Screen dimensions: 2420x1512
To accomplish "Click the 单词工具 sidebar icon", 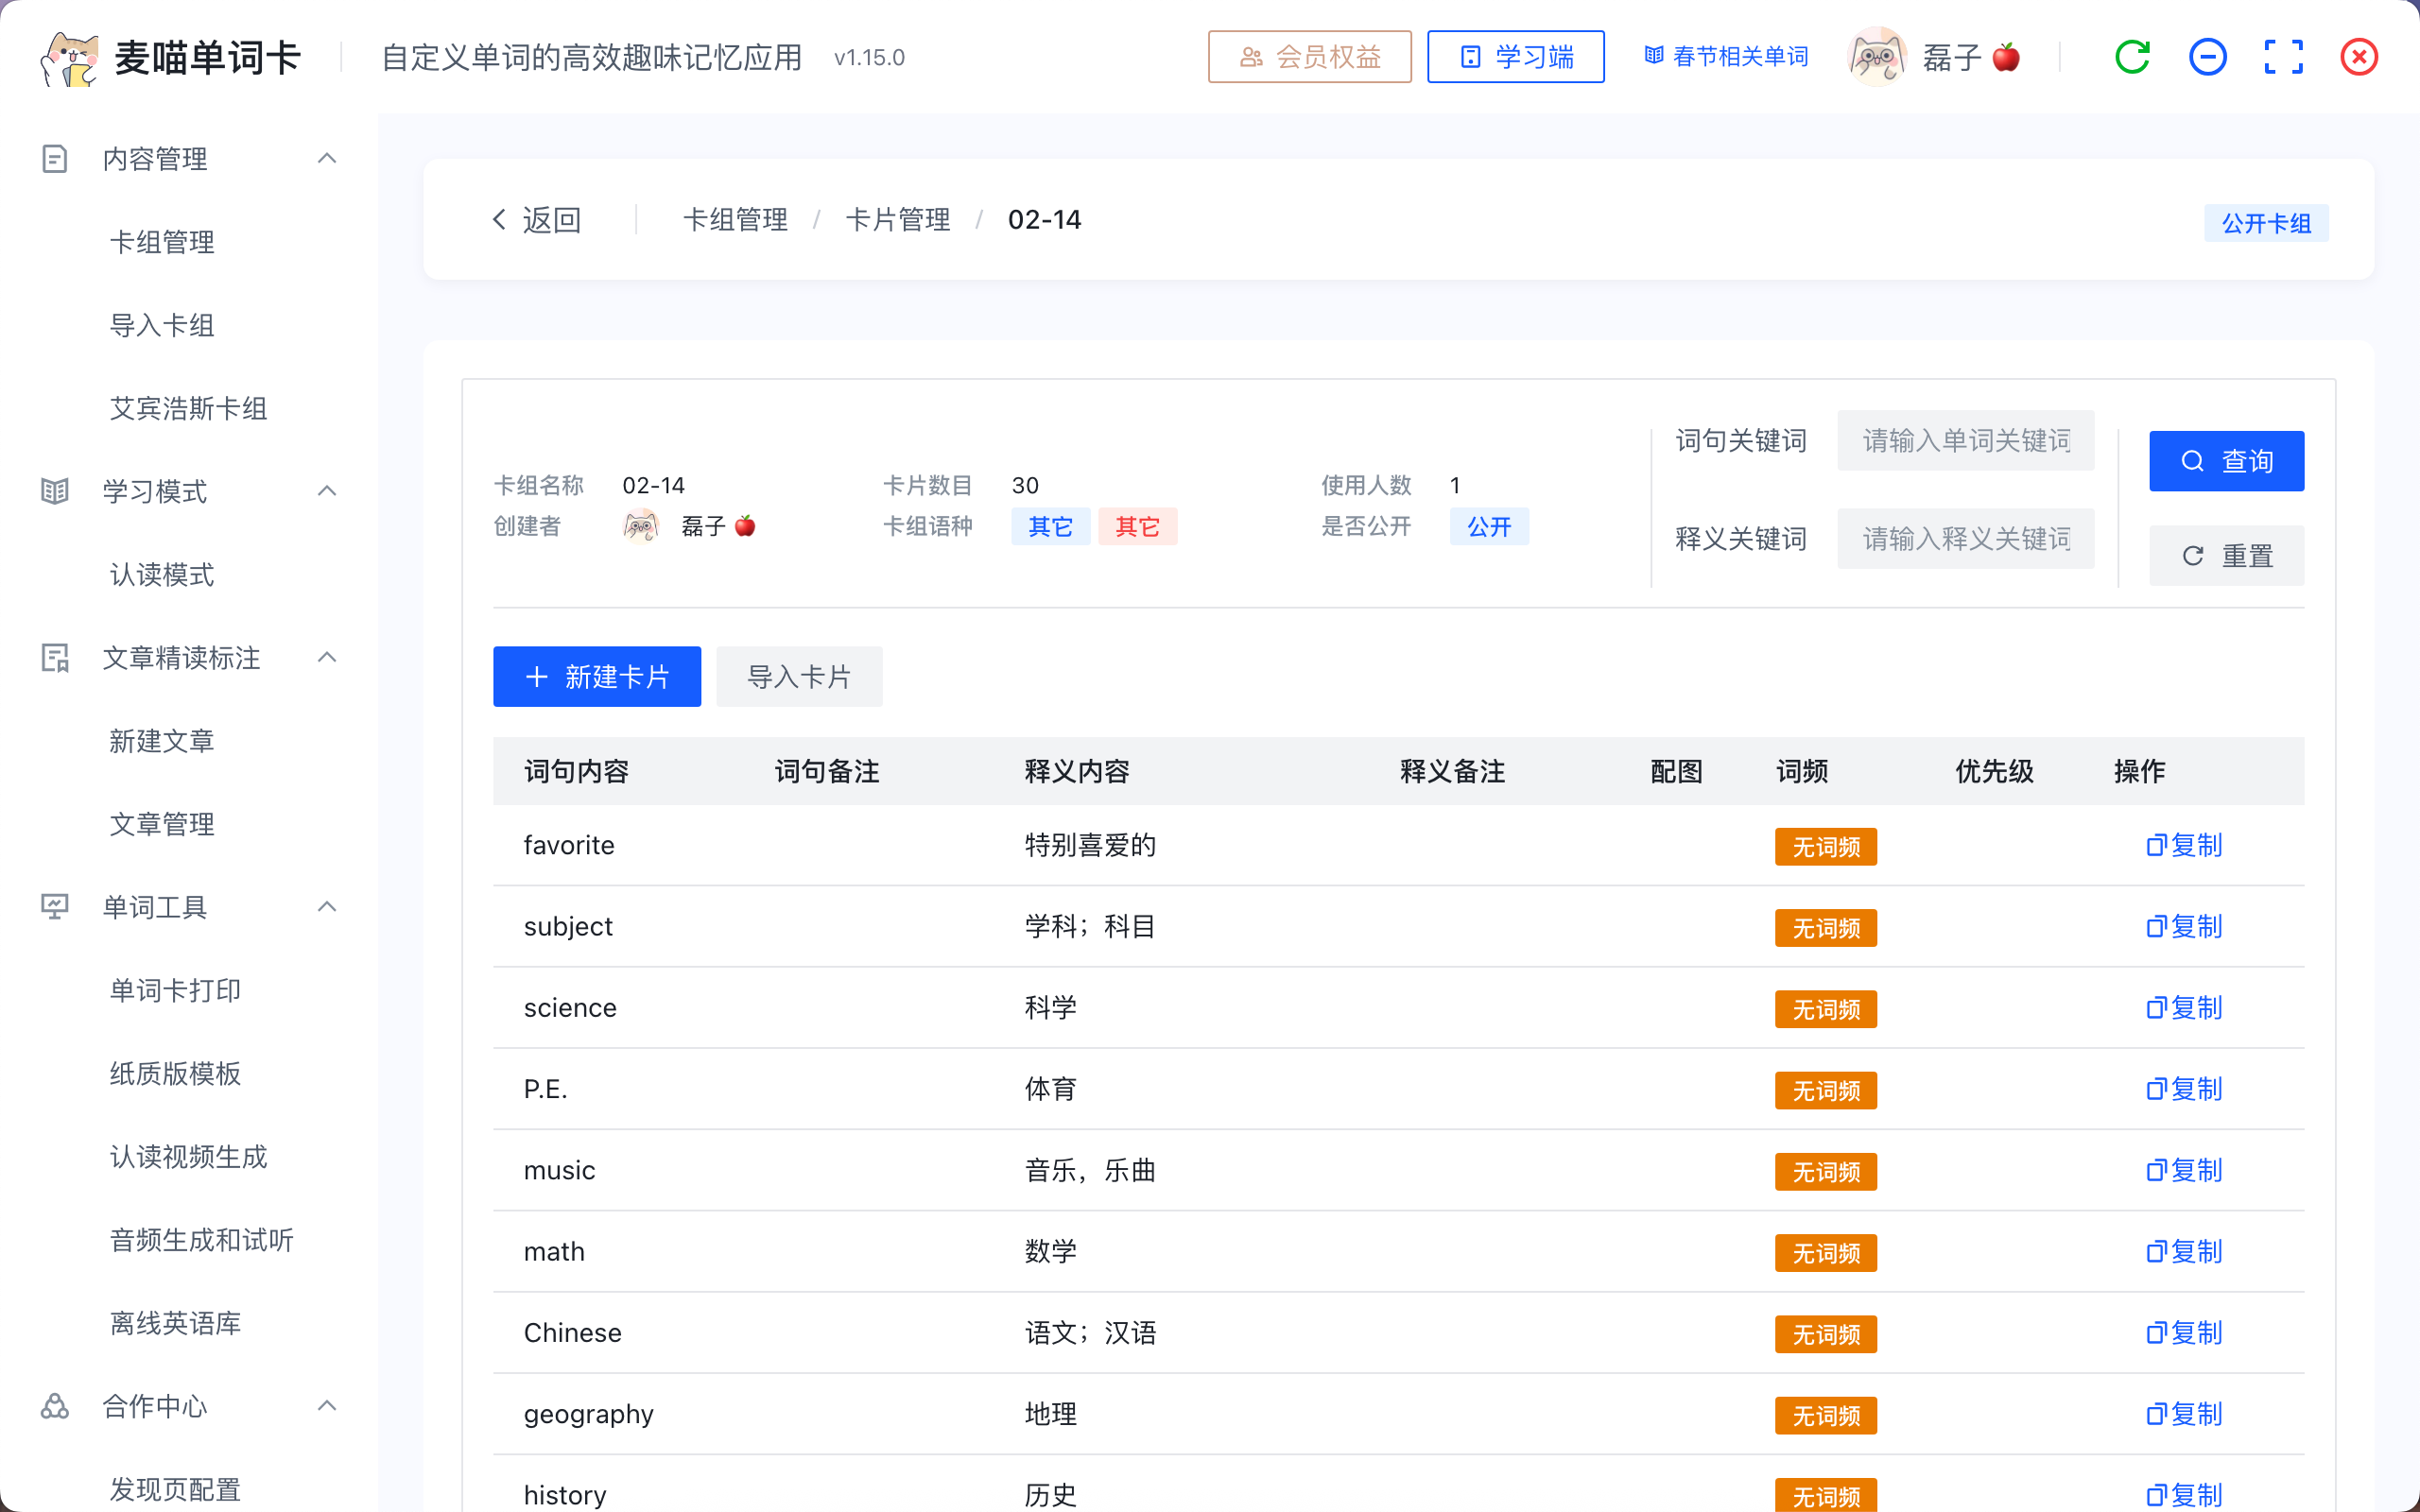I will click(x=54, y=907).
